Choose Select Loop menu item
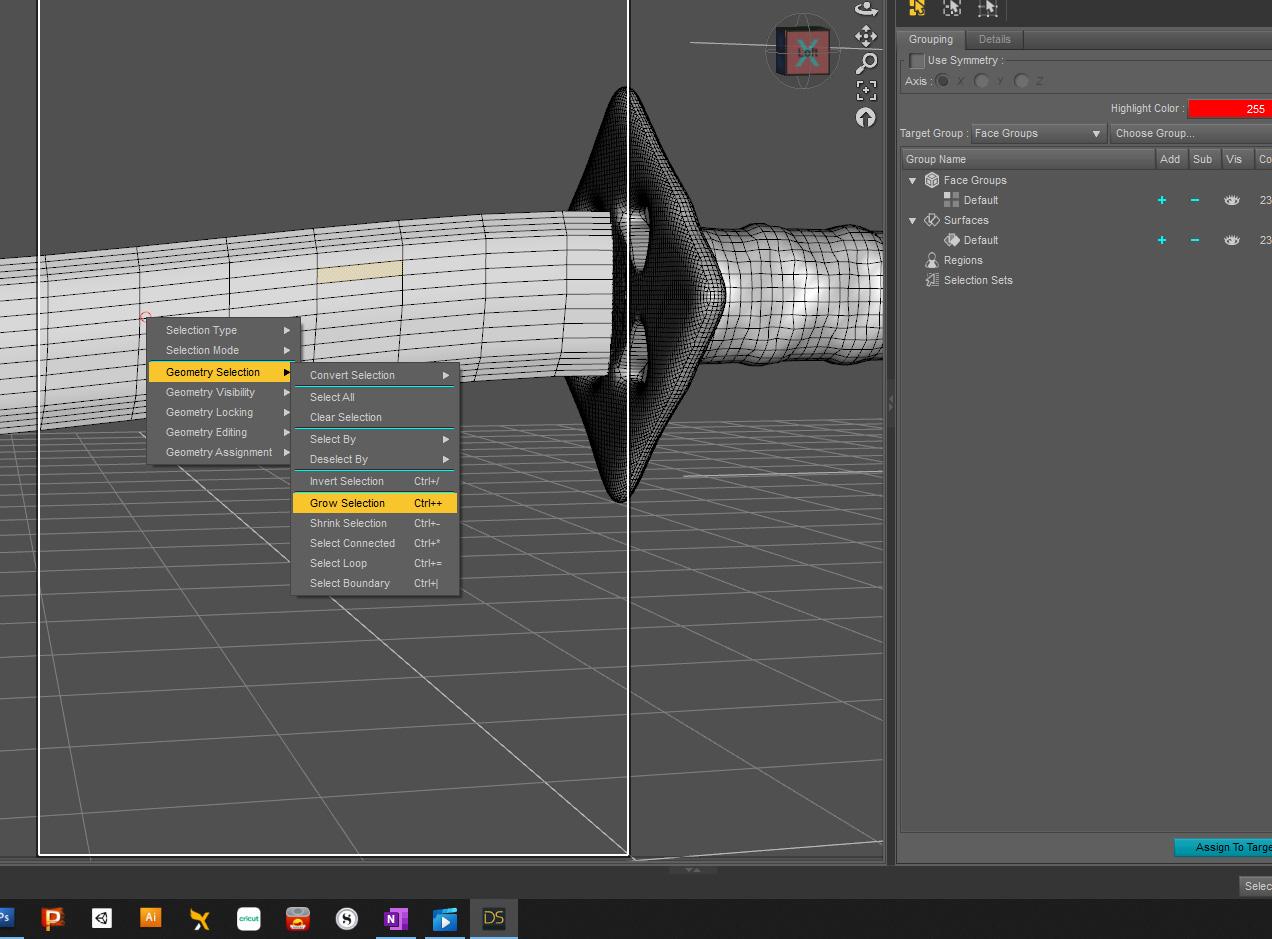The width and height of the screenshot is (1272, 939). click(375, 563)
